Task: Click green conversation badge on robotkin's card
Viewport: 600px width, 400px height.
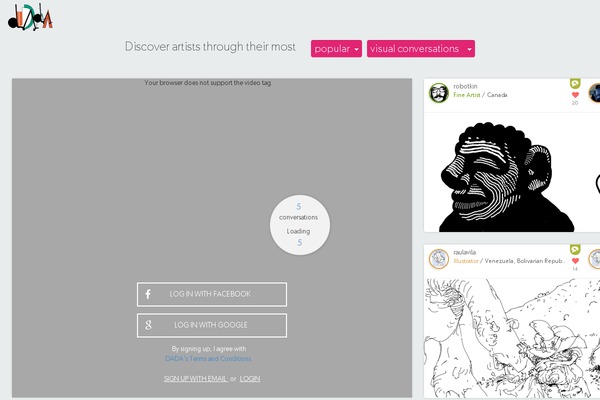Action: point(575,83)
